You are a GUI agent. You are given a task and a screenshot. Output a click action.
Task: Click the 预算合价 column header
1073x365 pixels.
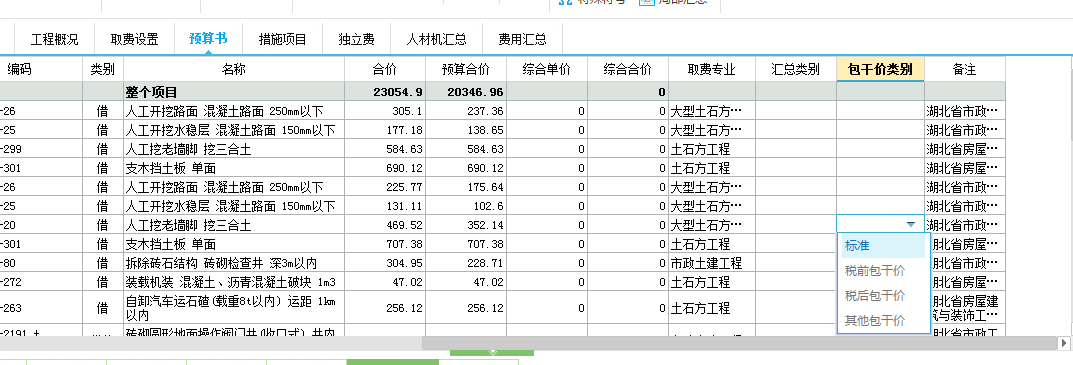tap(466, 69)
